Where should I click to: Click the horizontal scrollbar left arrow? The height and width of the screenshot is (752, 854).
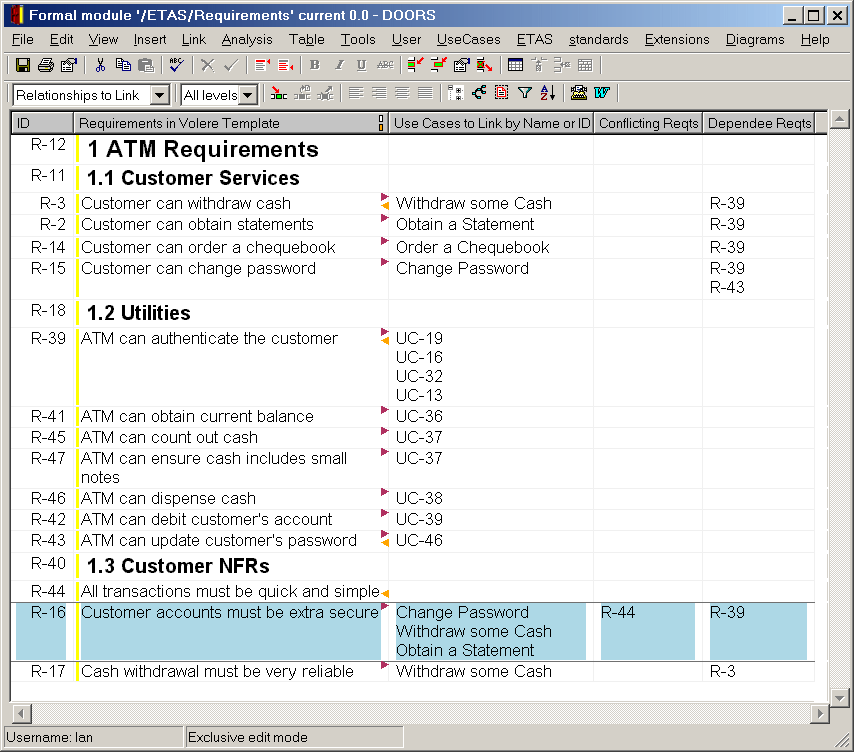22,713
